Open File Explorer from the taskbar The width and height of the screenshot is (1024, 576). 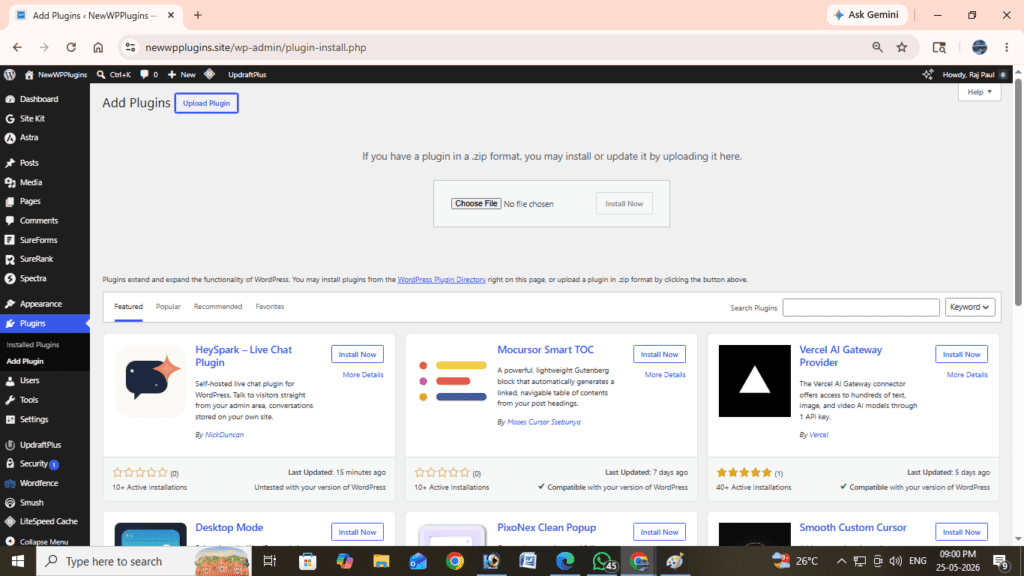(x=381, y=561)
